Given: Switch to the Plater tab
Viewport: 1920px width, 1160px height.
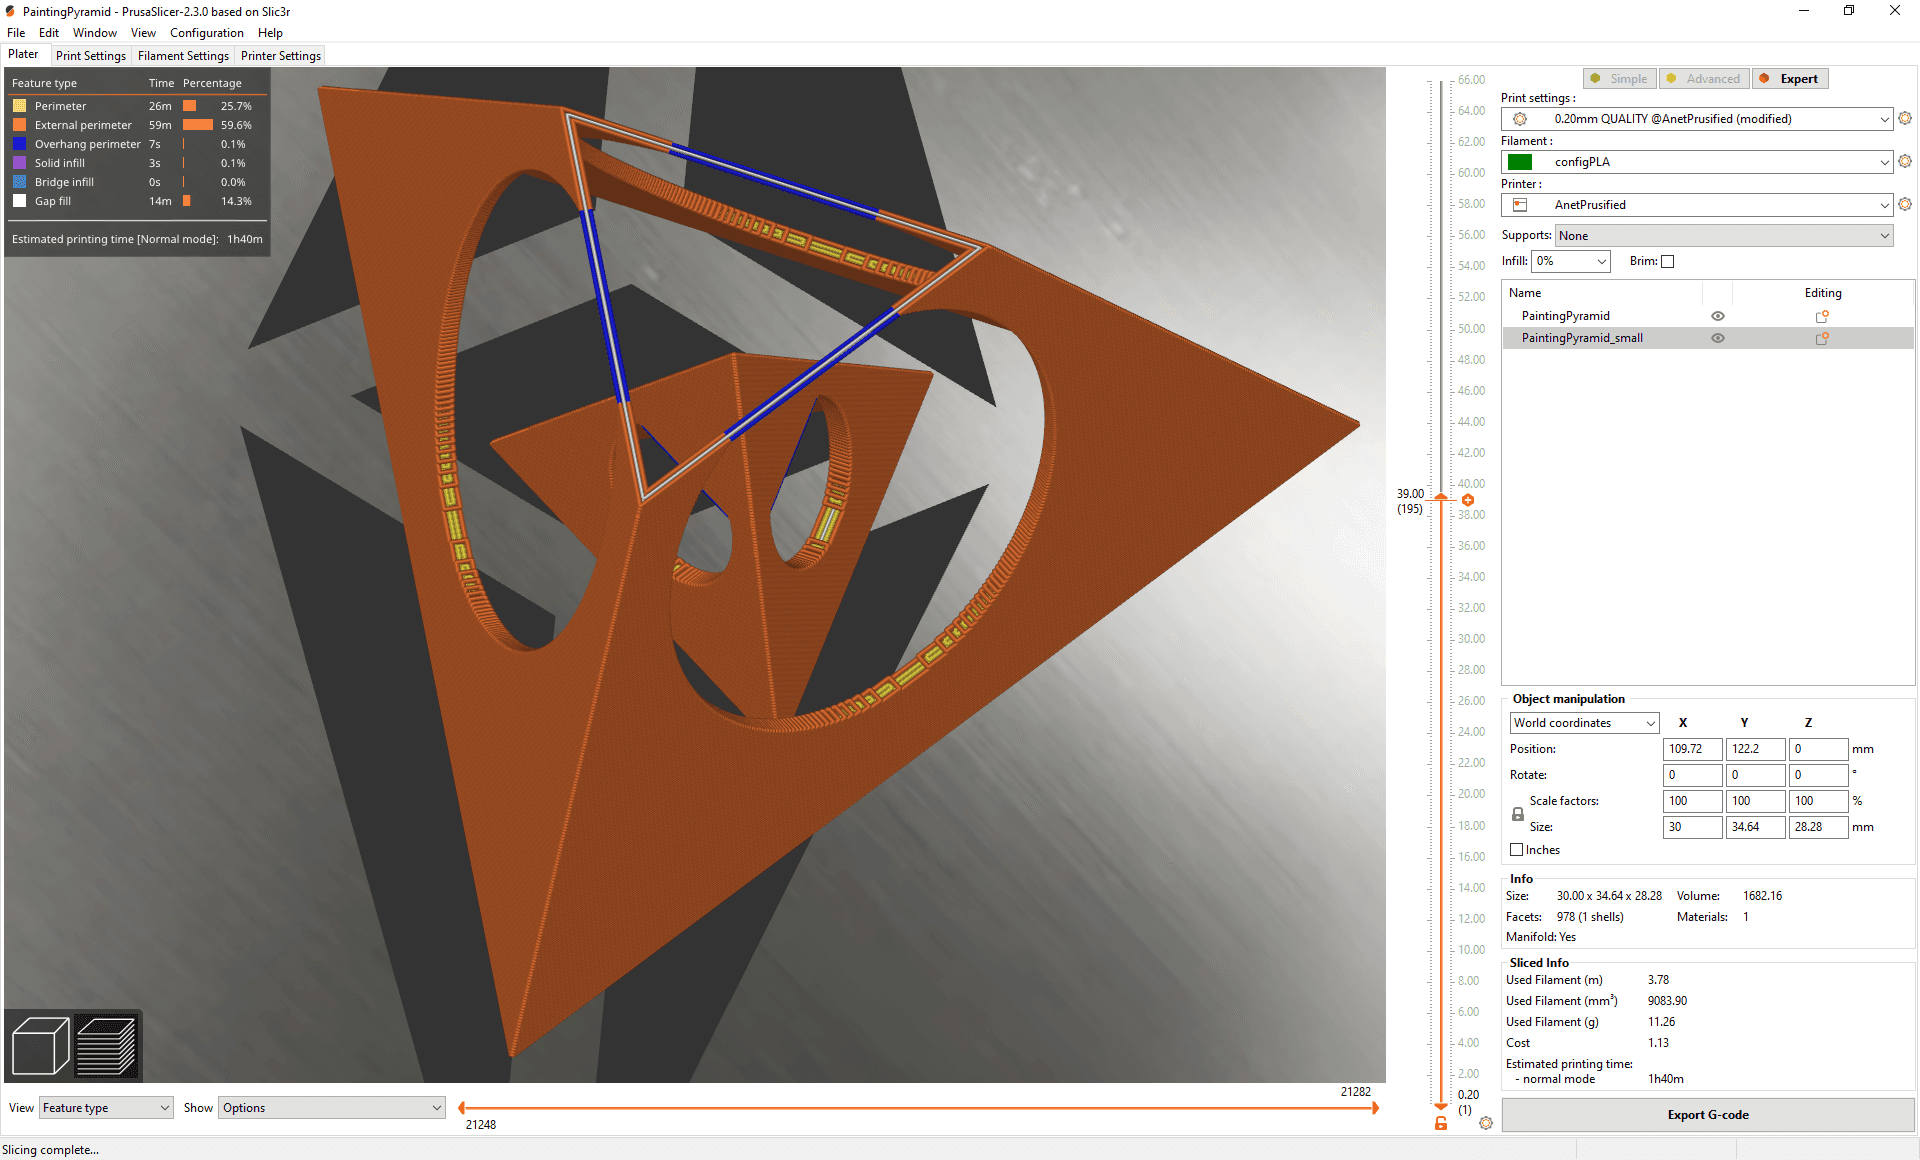Looking at the screenshot, I should (23, 55).
